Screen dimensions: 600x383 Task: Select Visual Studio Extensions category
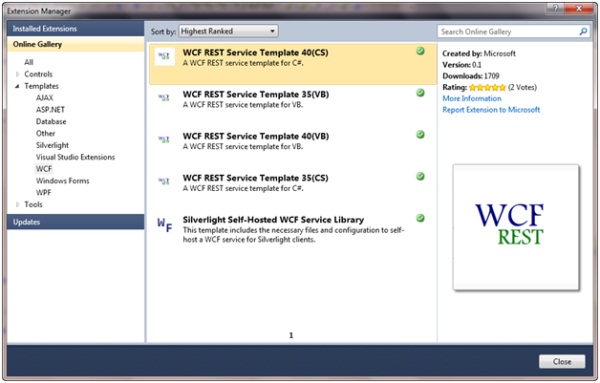pyautogui.click(x=75, y=157)
